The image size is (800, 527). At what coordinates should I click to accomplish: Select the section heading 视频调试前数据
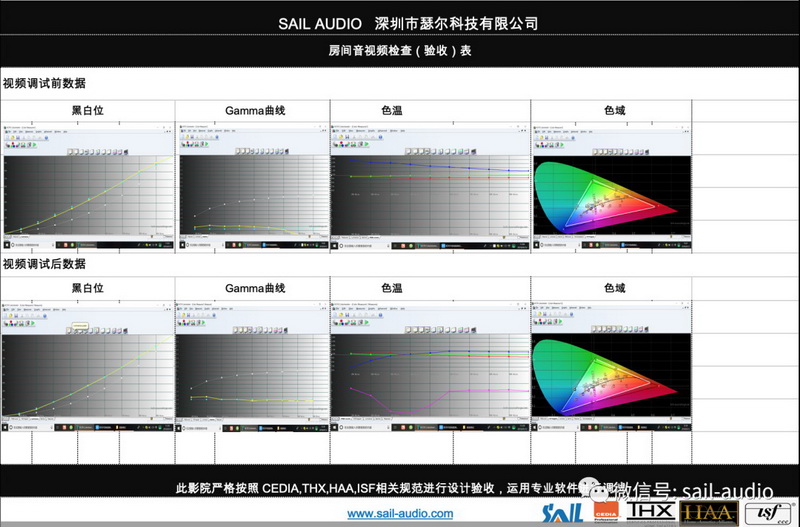point(44,83)
